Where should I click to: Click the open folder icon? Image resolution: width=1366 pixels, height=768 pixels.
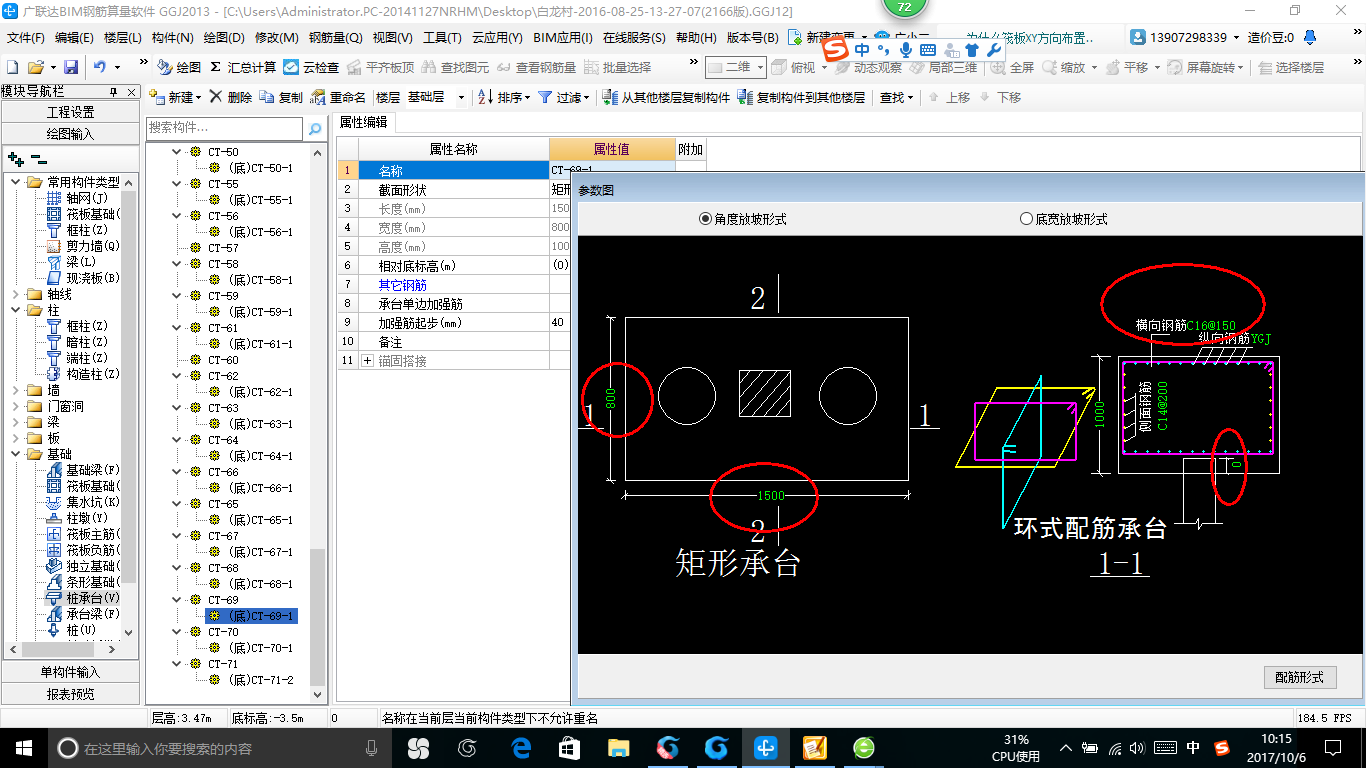coord(35,67)
